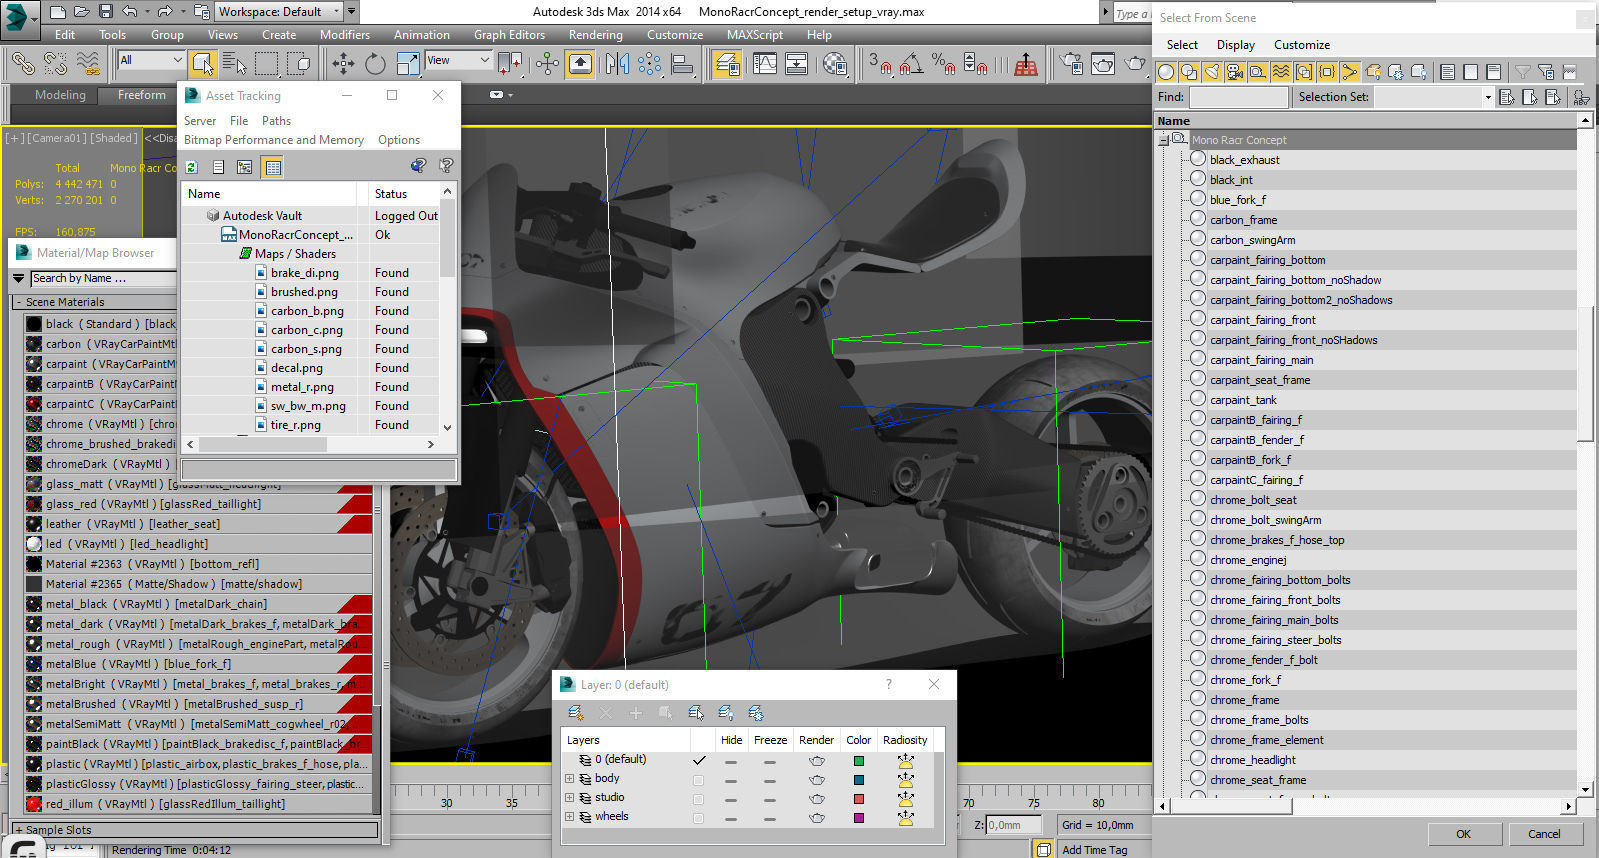Open Select by Name in the main toolbar
Image resolution: width=1599 pixels, height=858 pixels.
pyautogui.click(x=234, y=64)
